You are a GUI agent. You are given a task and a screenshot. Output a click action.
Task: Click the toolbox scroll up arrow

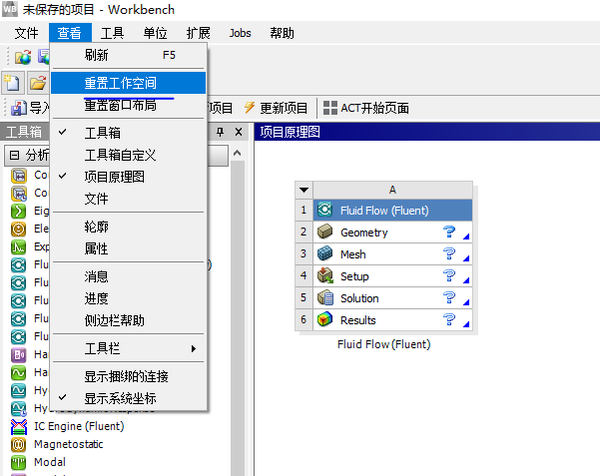point(237,153)
